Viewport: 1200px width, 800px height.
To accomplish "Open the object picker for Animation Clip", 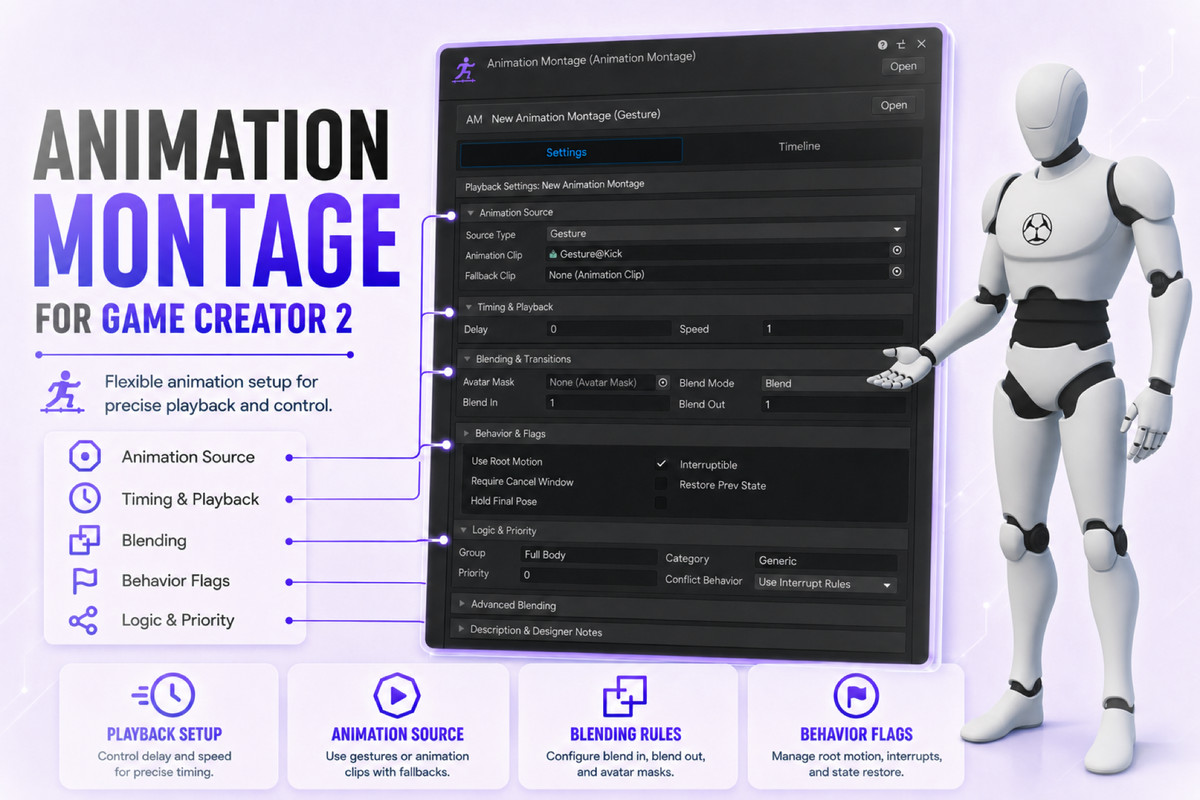I will point(897,251).
